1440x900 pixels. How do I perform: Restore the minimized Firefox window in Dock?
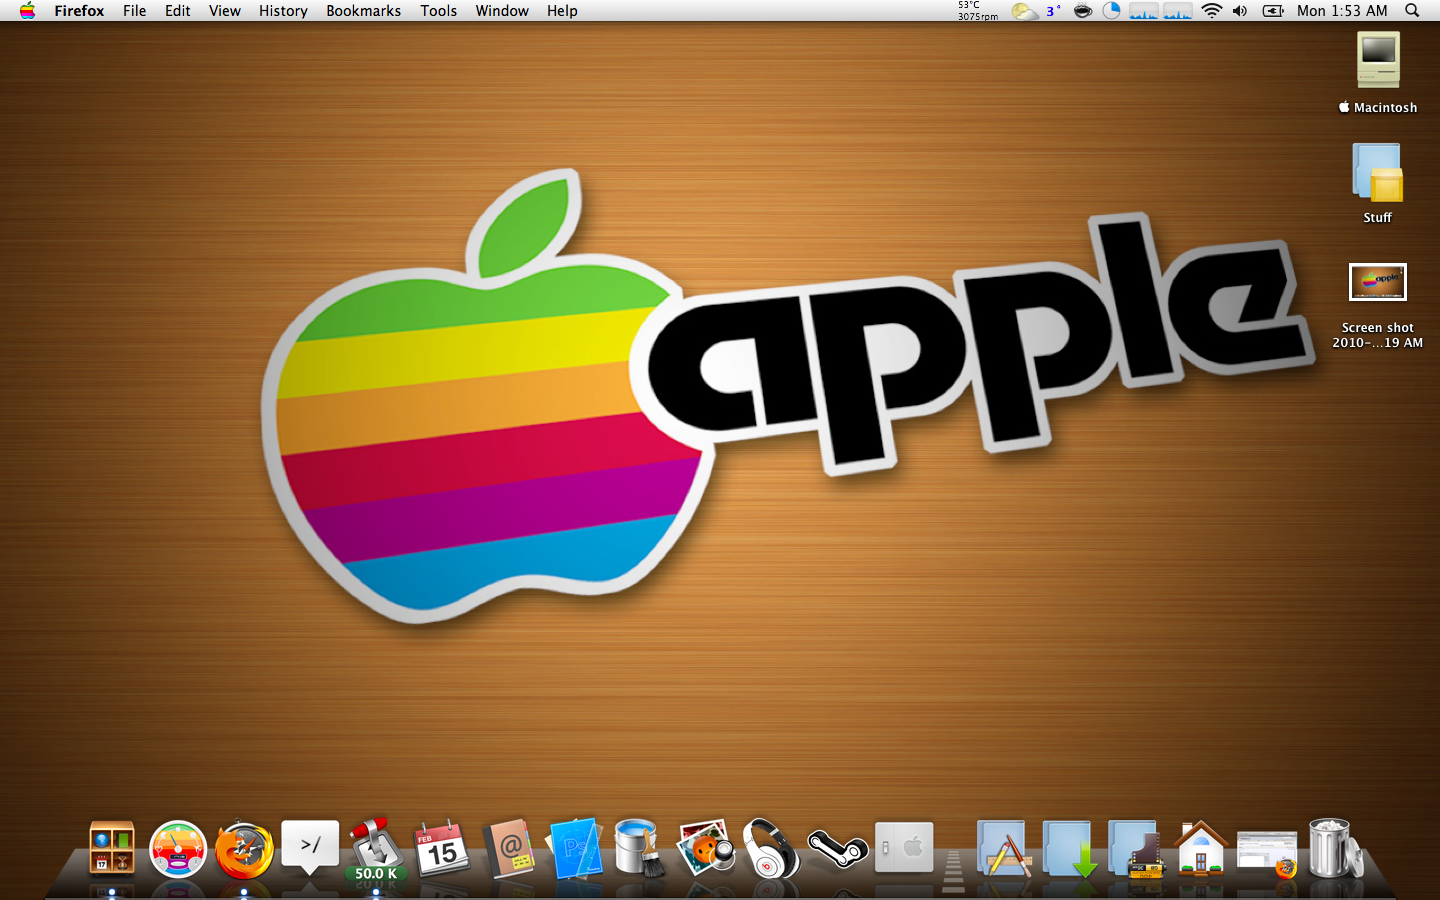(1266, 853)
